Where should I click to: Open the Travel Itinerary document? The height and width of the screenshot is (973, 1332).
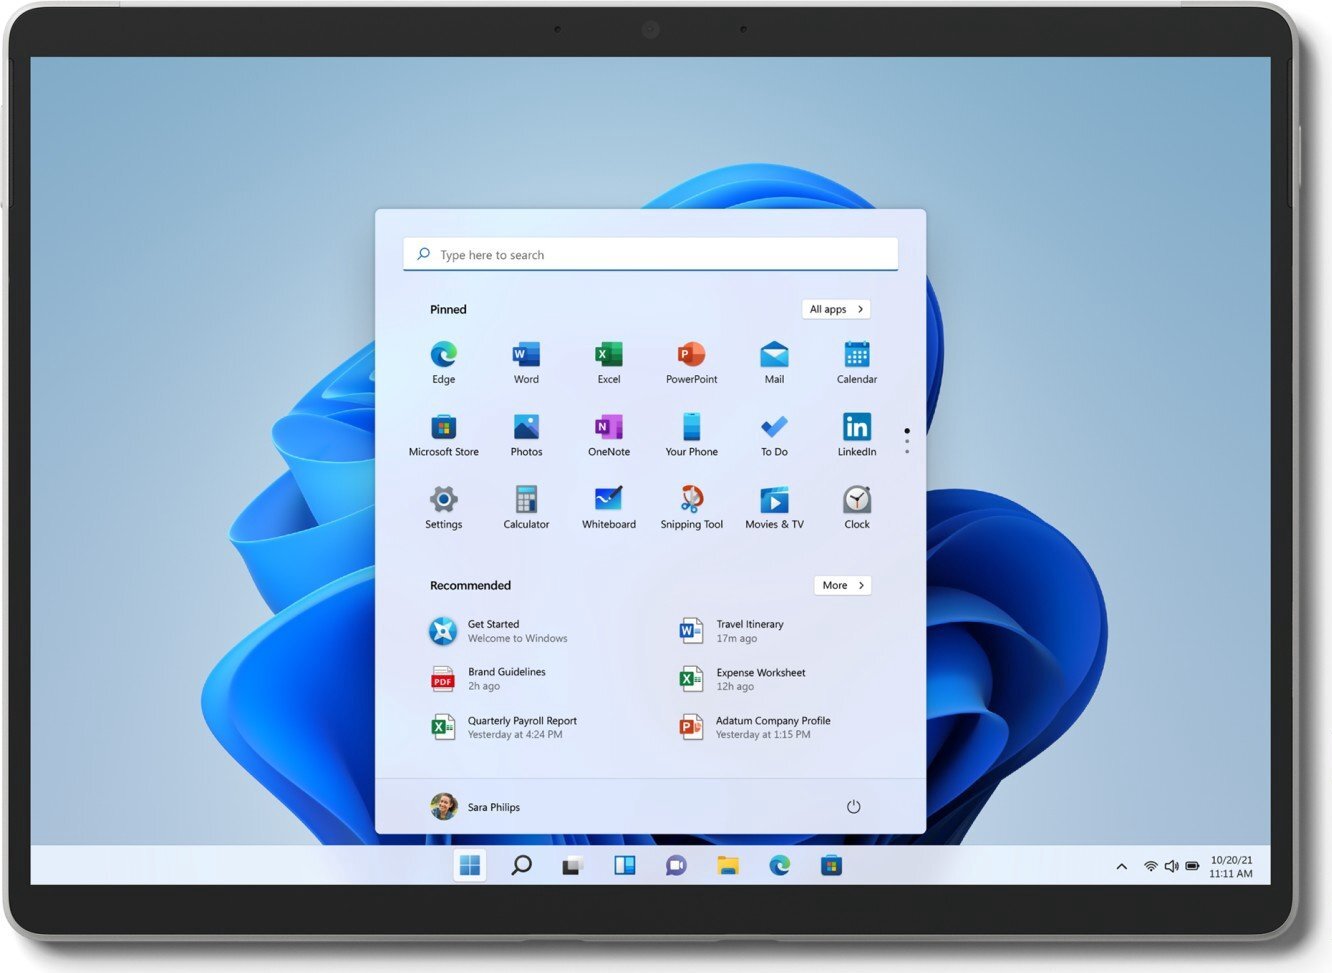(x=732, y=631)
